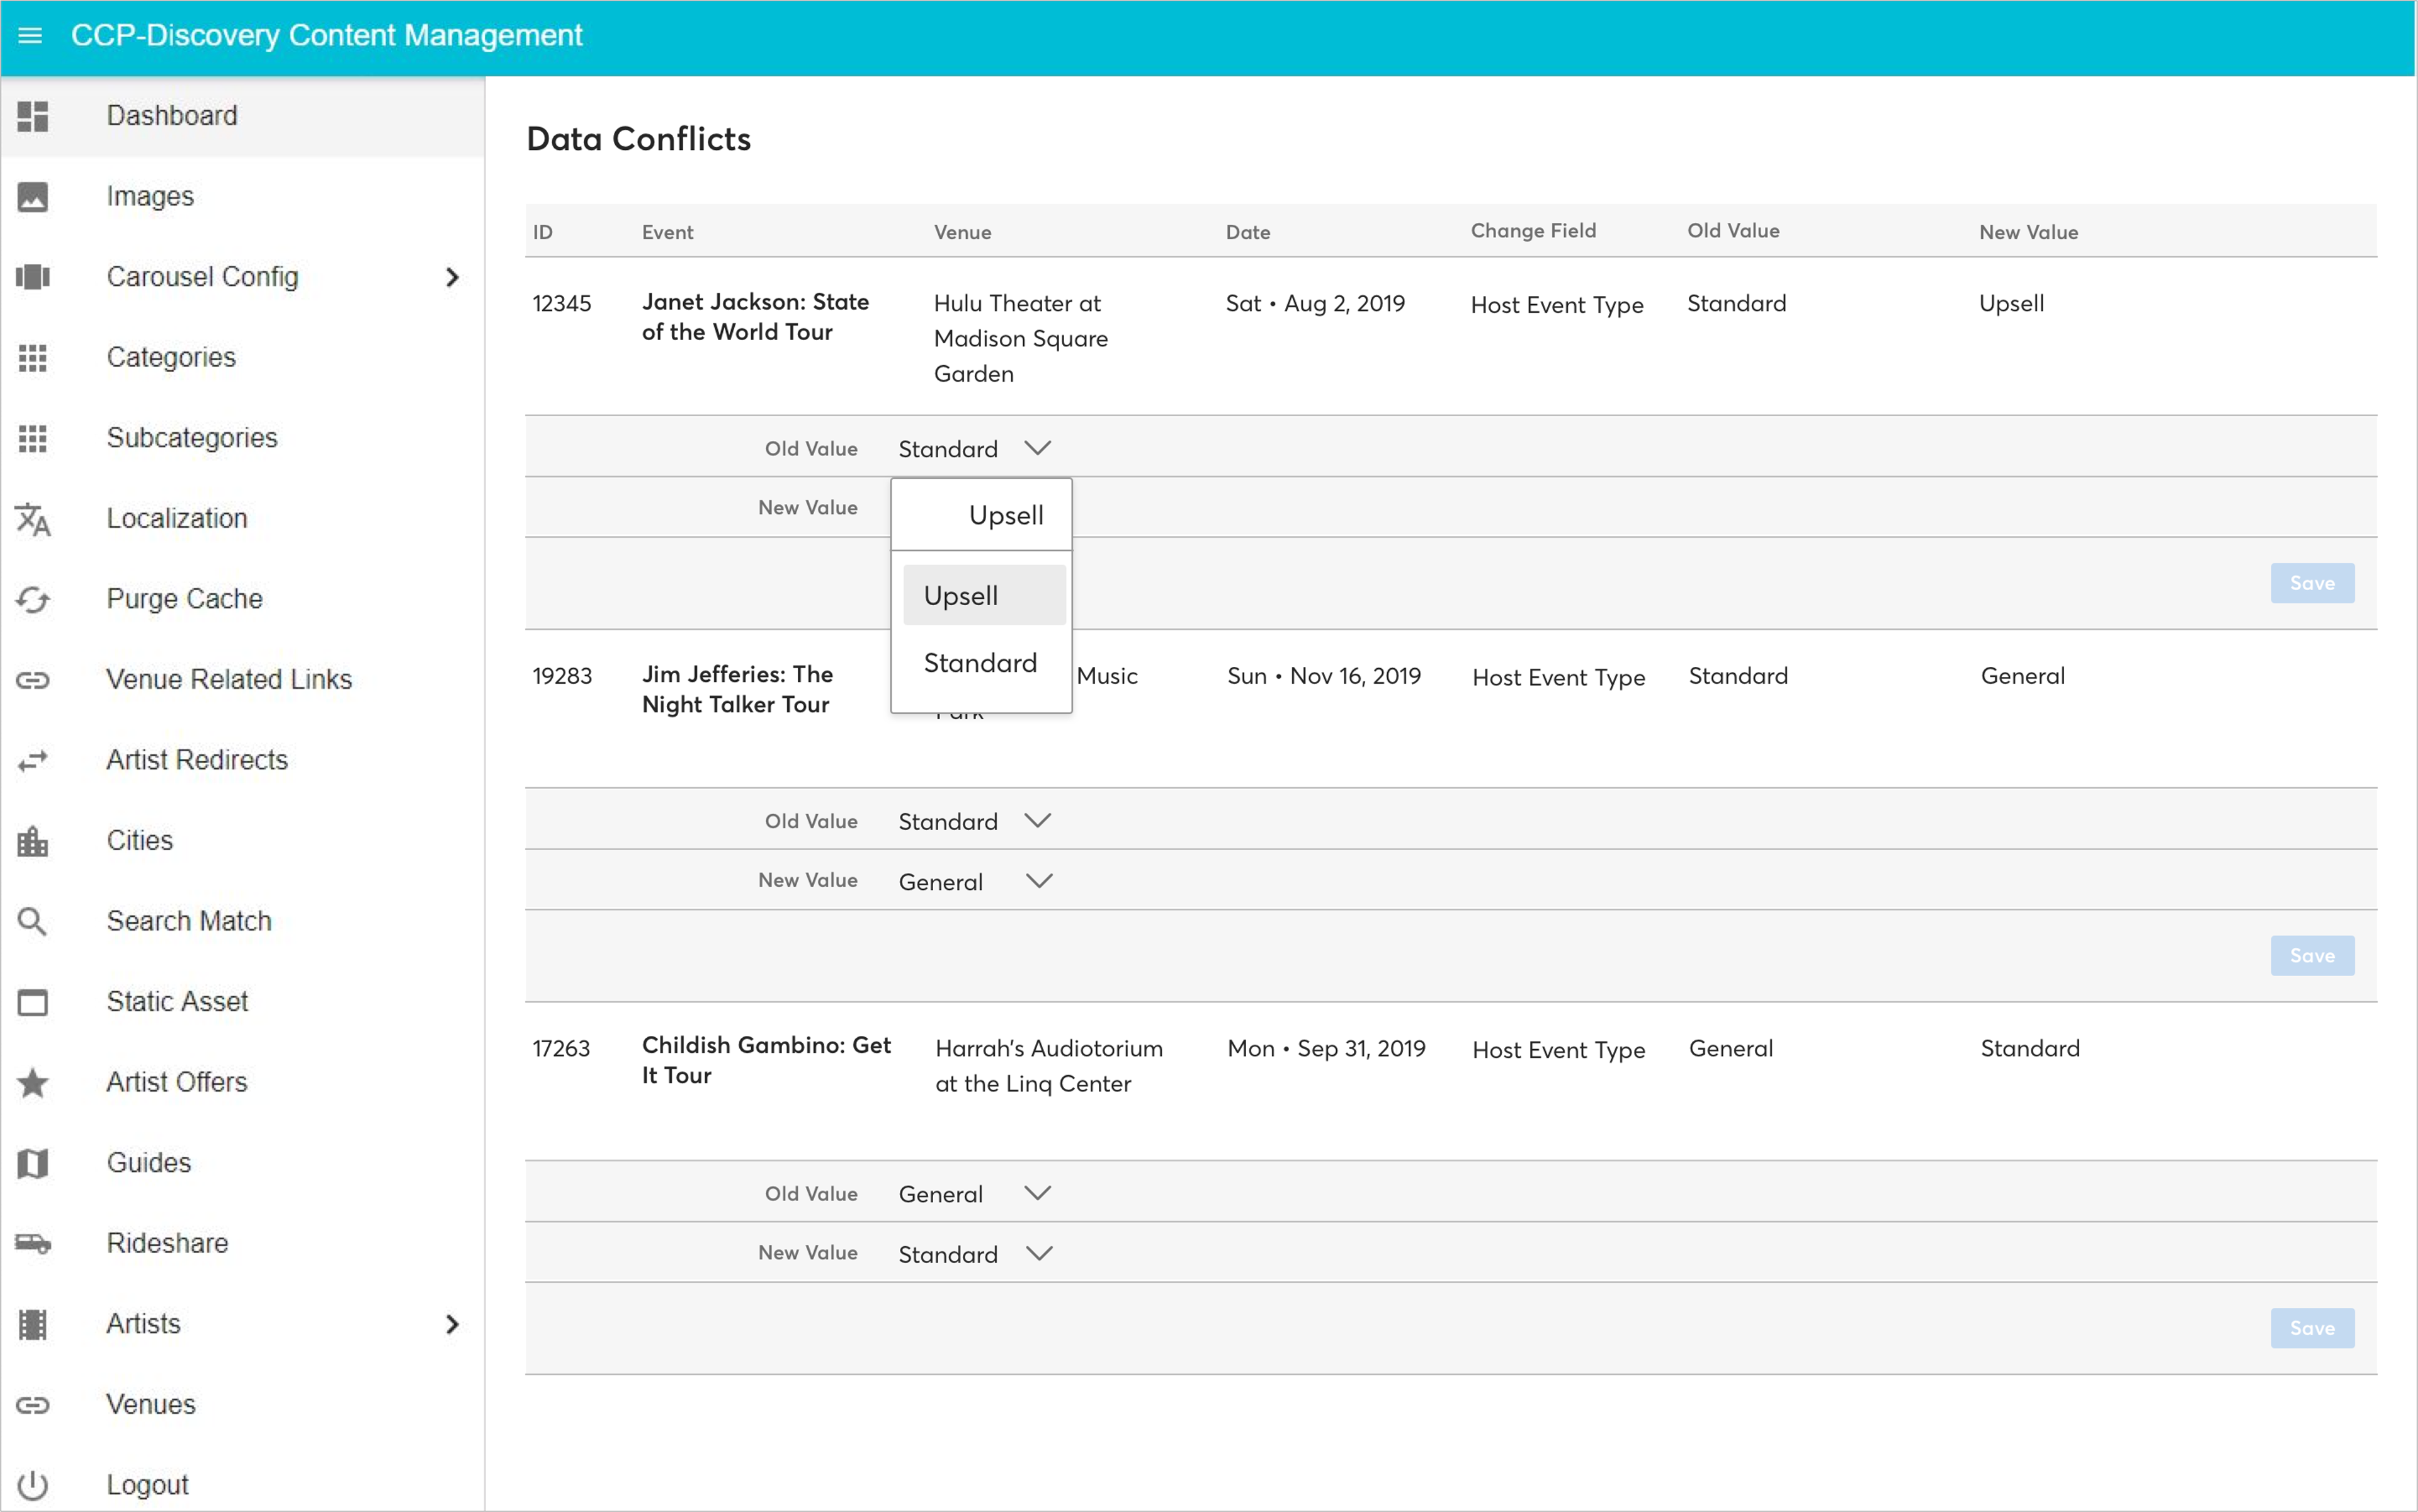The height and width of the screenshot is (1512, 2418).
Task: Expand the Carousel Config submenu chevron
Action: point(452,277)
